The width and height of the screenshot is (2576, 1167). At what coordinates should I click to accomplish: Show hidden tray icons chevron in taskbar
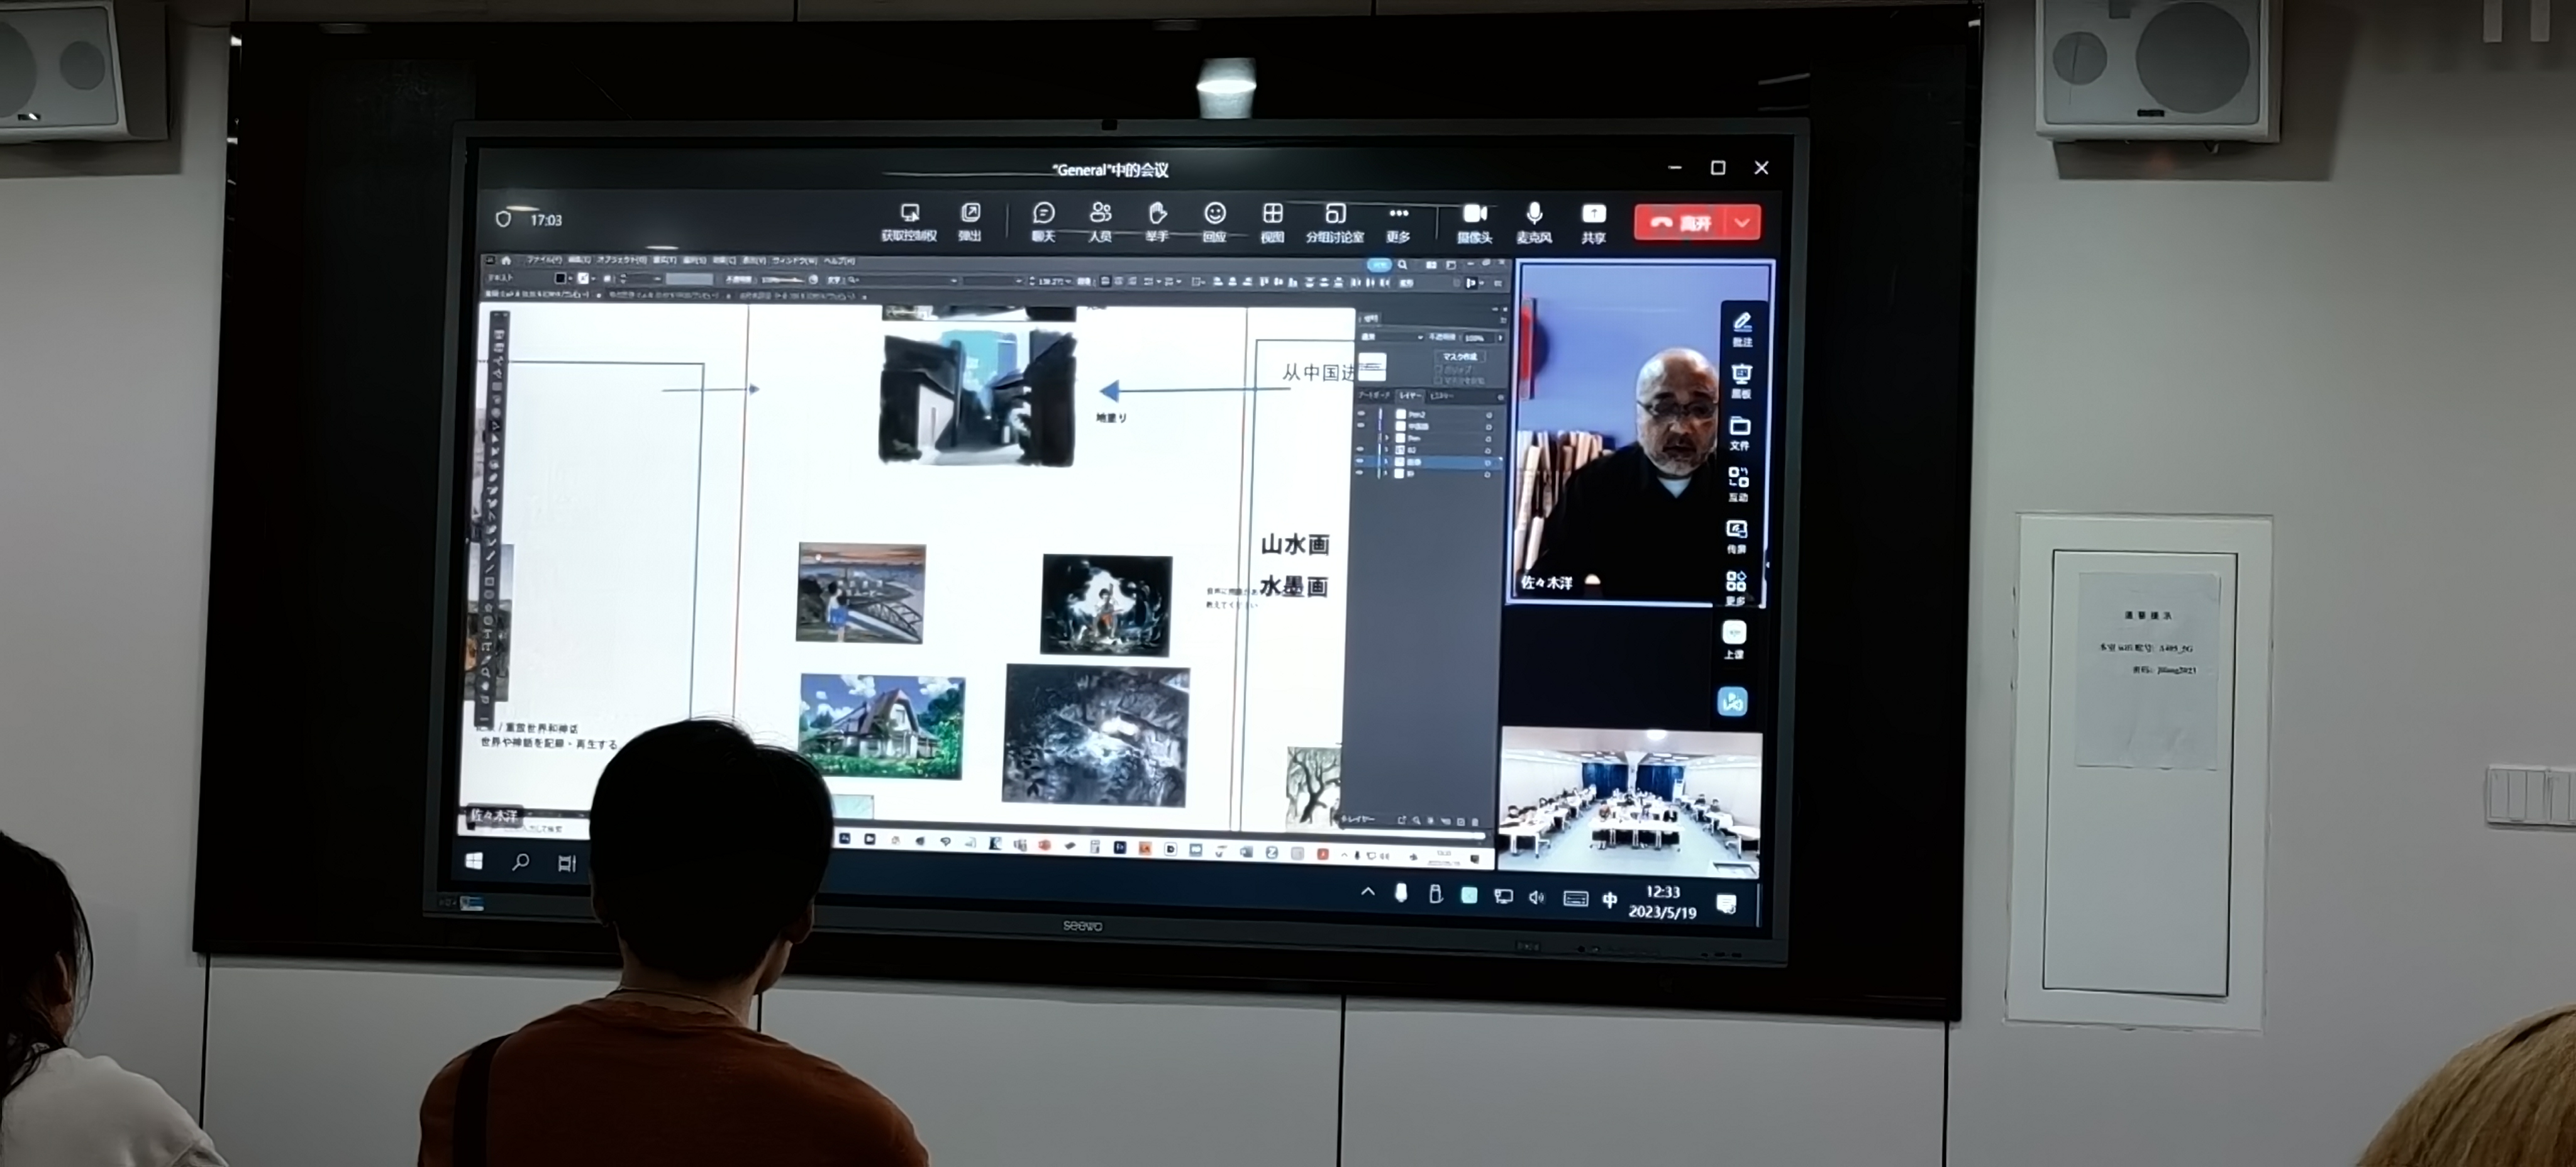(x=1367, y=892)
